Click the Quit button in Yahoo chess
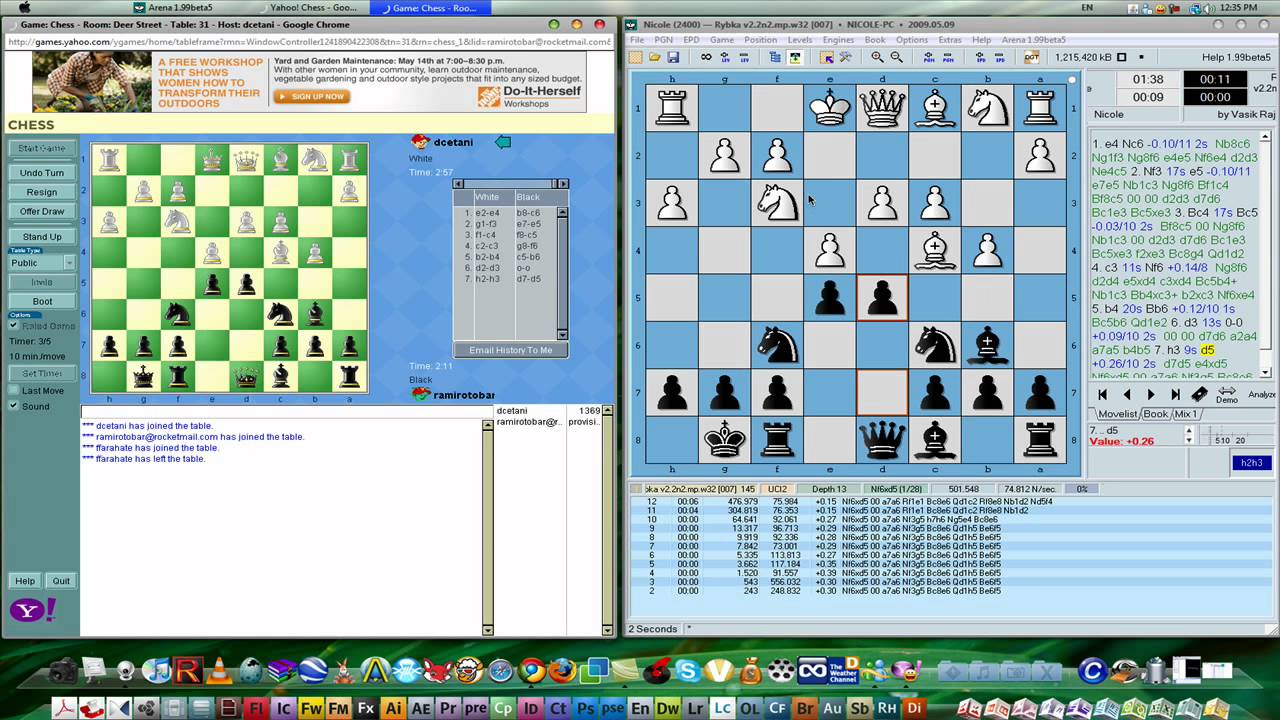This screenshot has height=720, width=1280. pos(61,581)
